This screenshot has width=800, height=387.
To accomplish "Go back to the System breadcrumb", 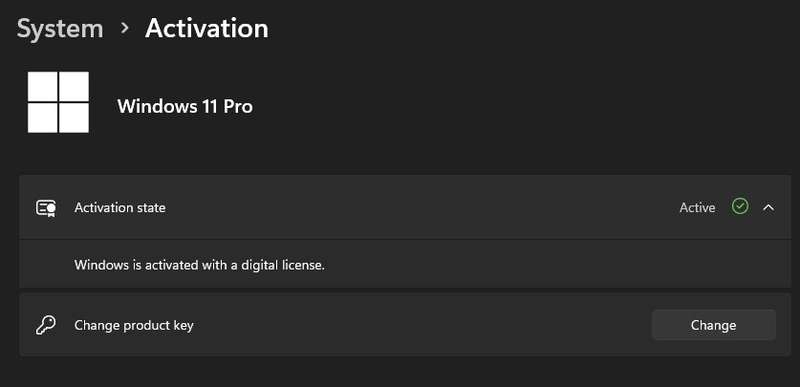I will [60, 29].
